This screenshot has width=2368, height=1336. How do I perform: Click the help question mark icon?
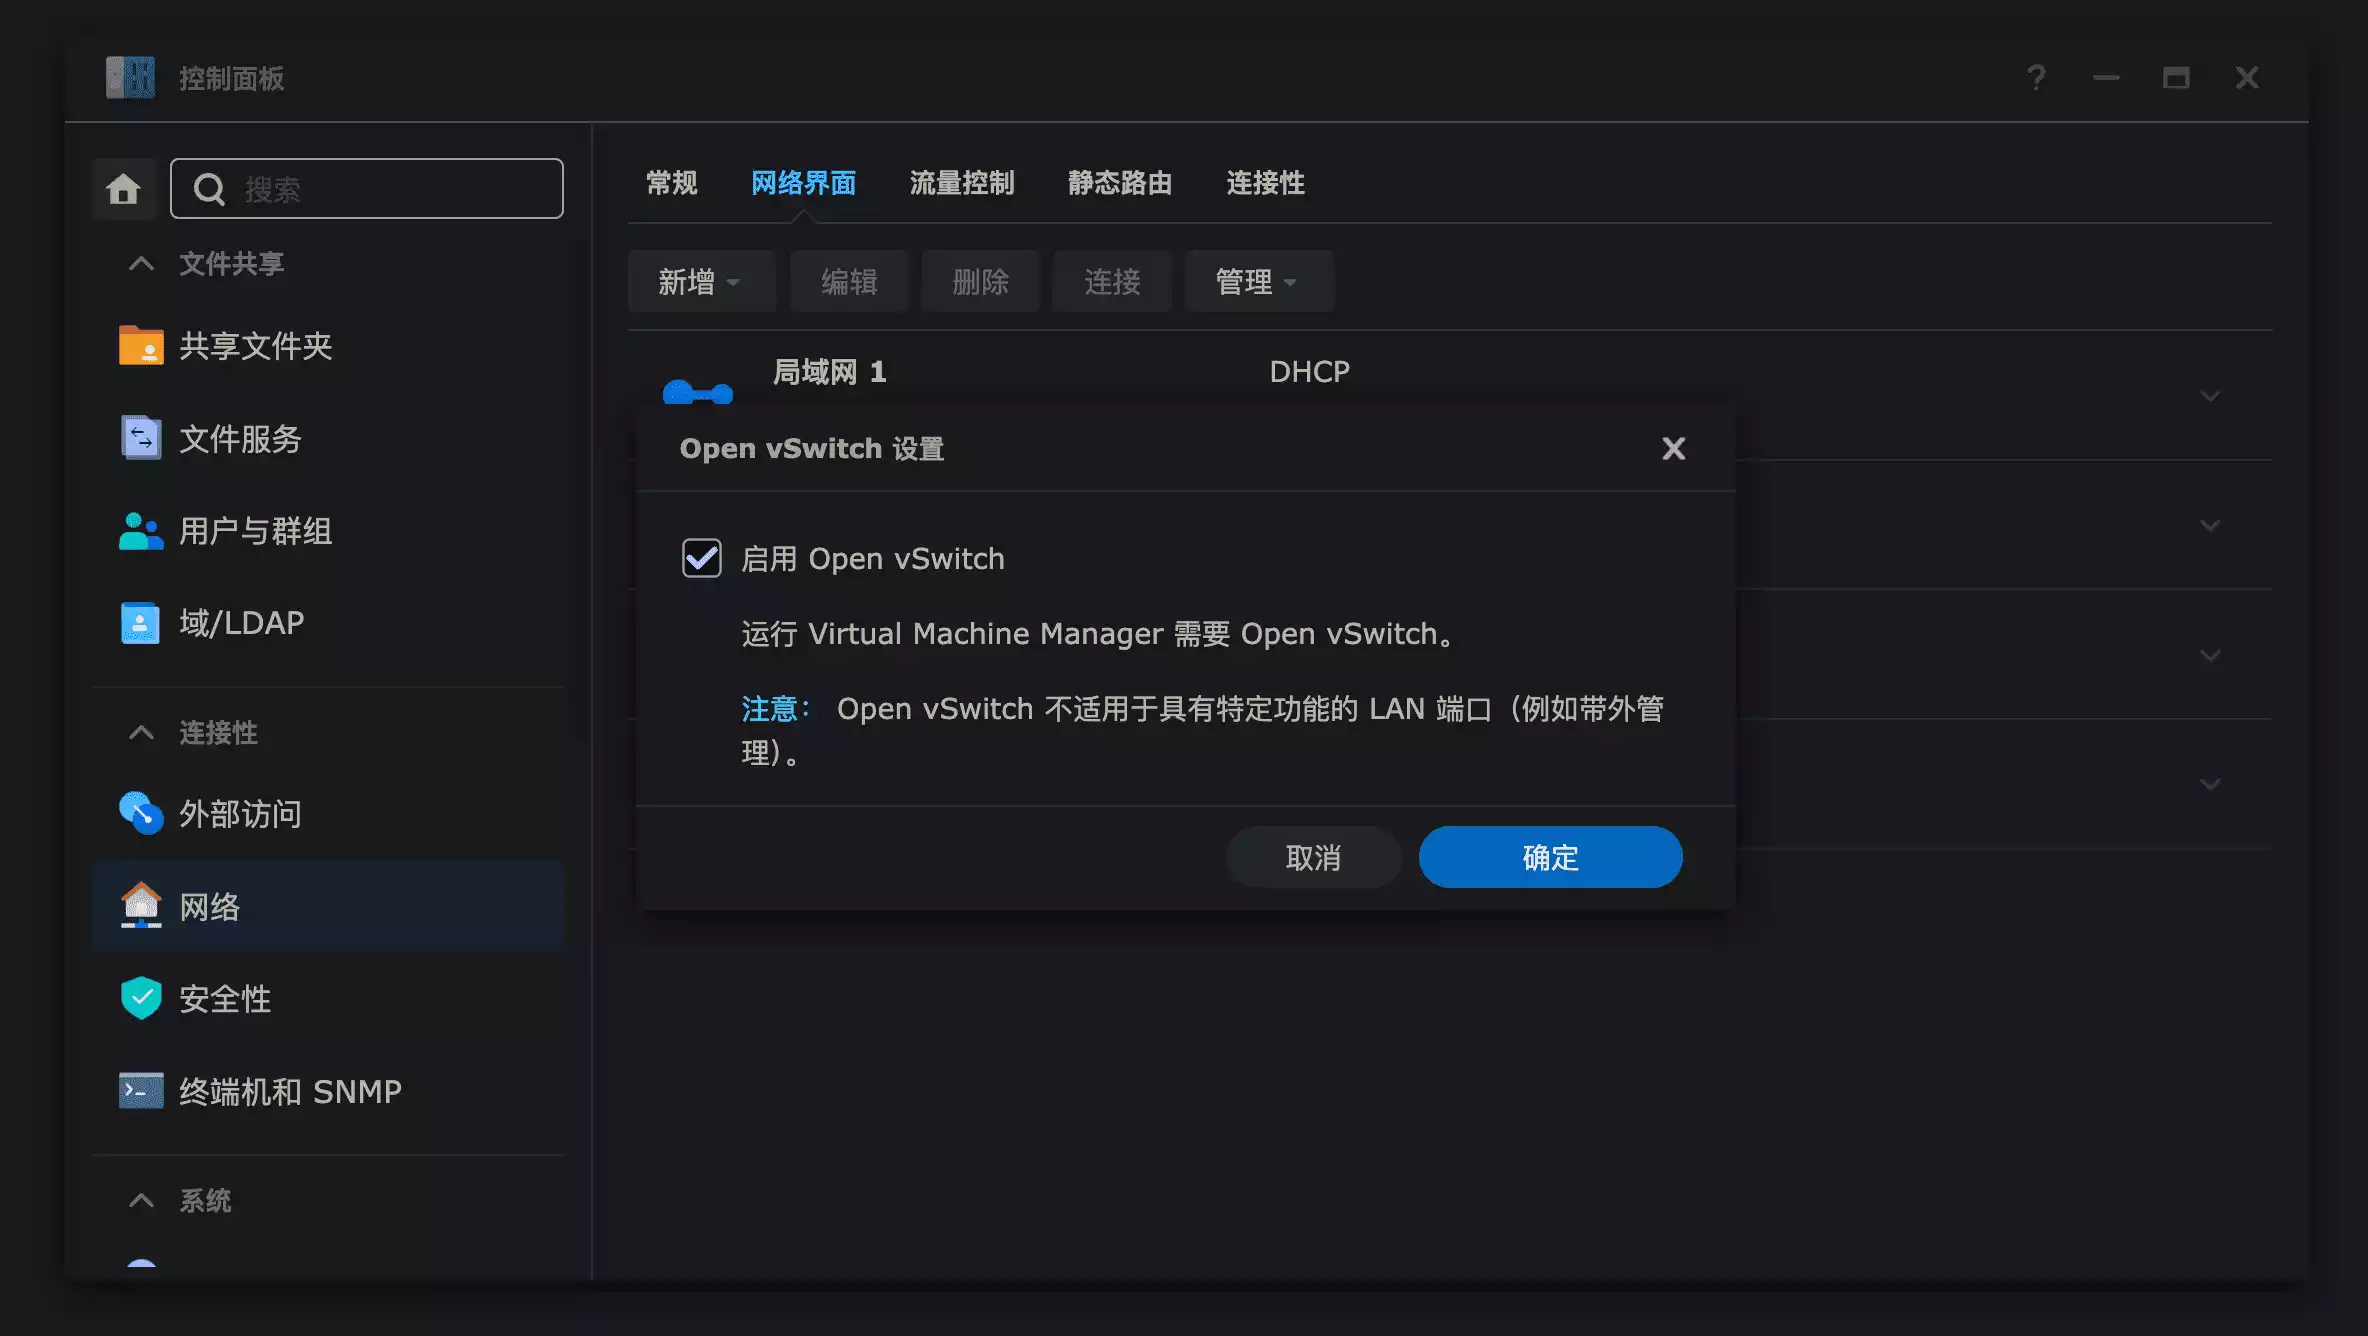coord(2036,78)
